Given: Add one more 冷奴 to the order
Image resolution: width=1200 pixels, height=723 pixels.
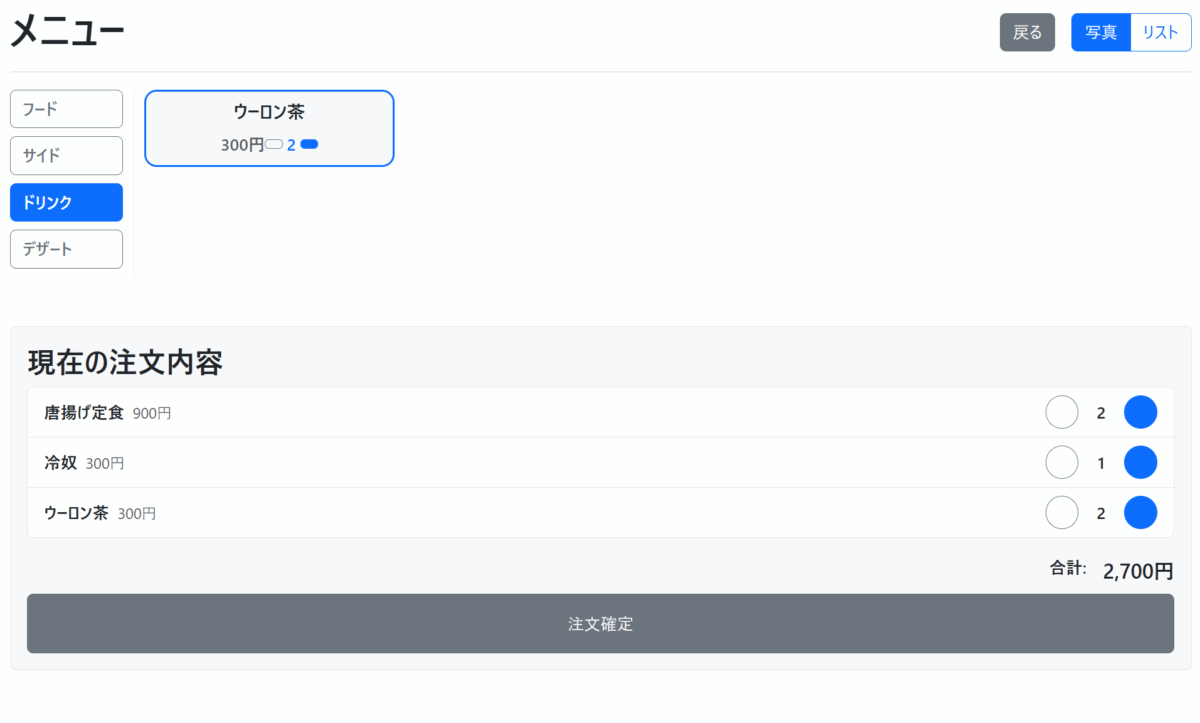Looking at the screenshot, I should click(1140, 462).
